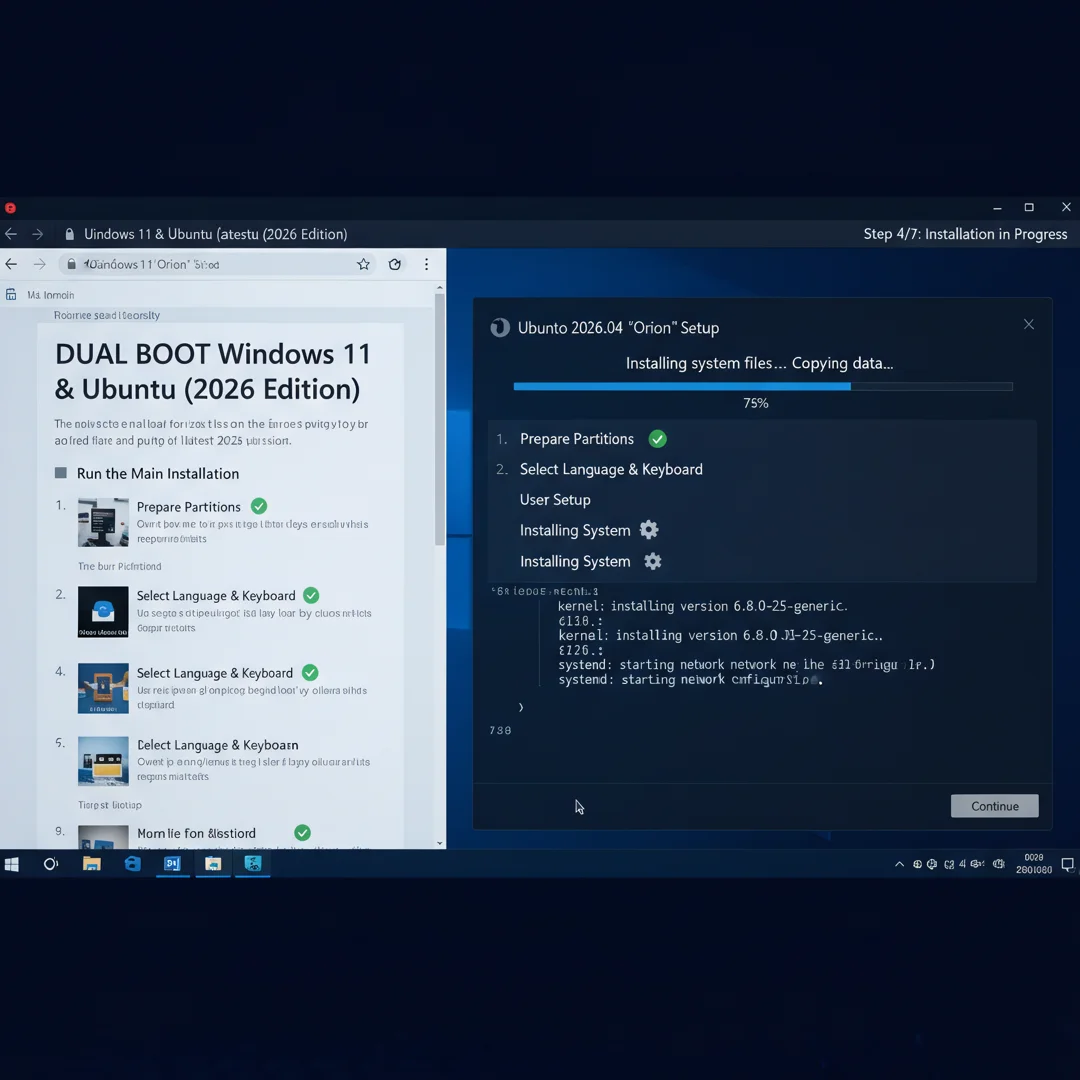Click the green check beside installer Prepare Partitions
This screenshot has height=1080, width=1080.
658,439
